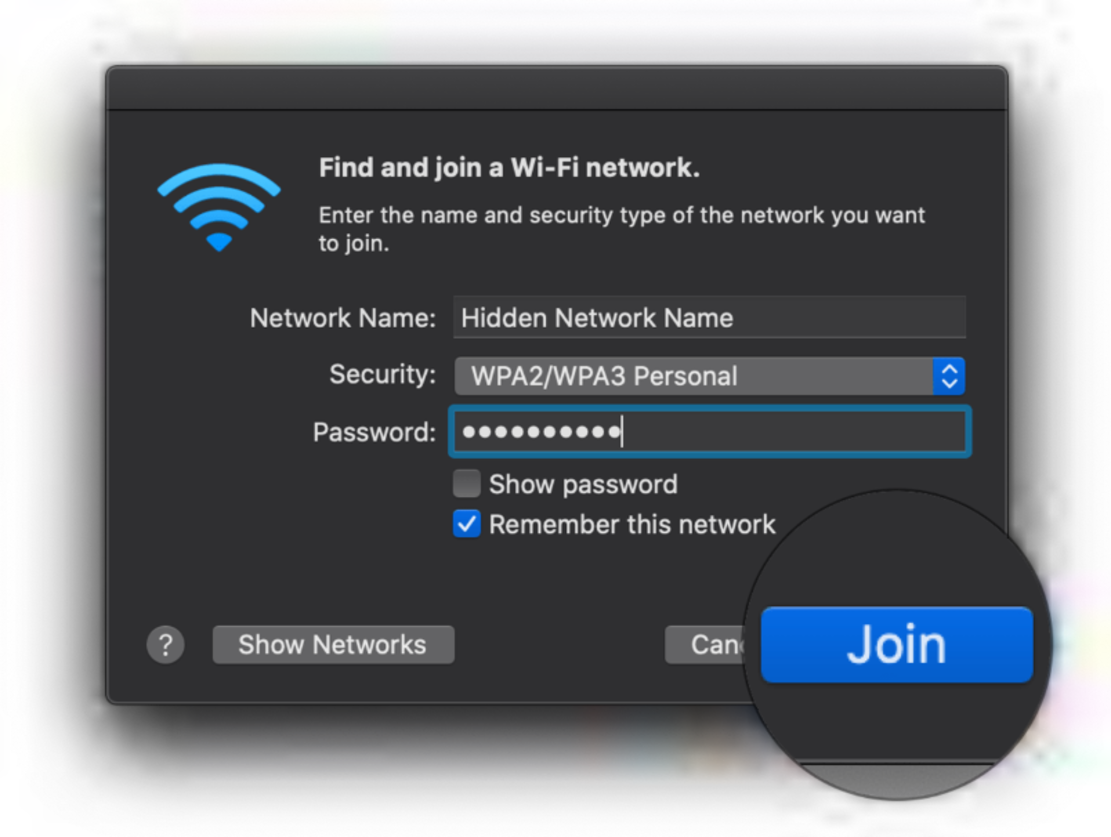Click the blue Wi-Fi signal icon
This screenshot has height=837, width=1111.
coord(219,207)
